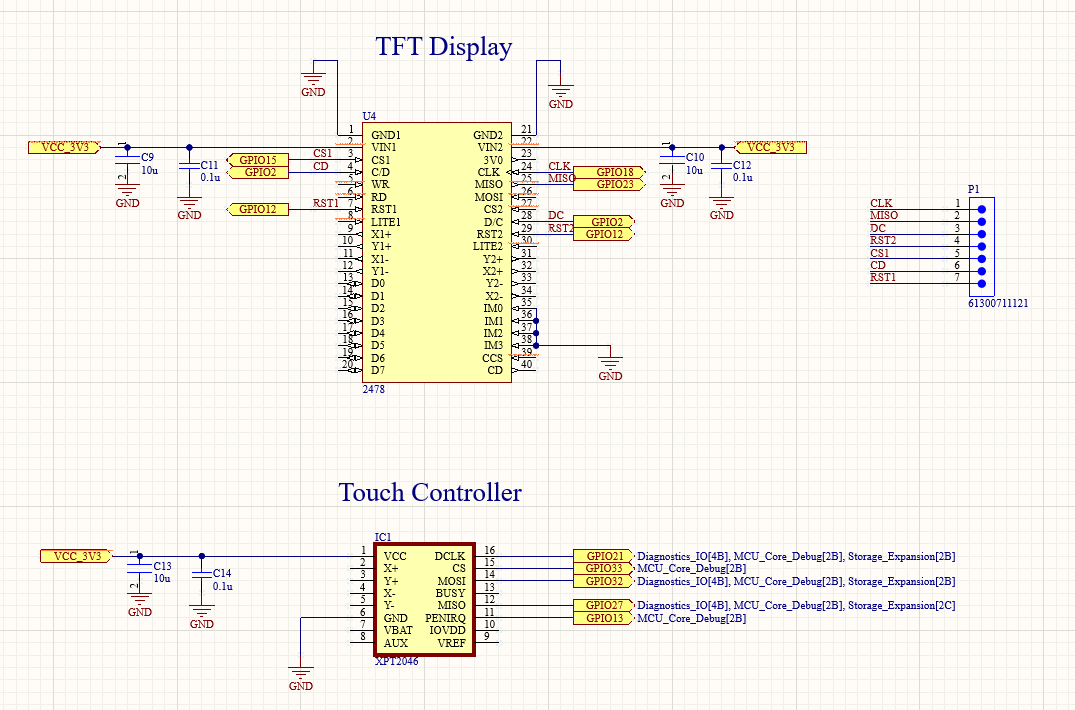Click the IC1 designator text
The width and height of the screenshot is (1075, 710).
[x=383, y=537]
